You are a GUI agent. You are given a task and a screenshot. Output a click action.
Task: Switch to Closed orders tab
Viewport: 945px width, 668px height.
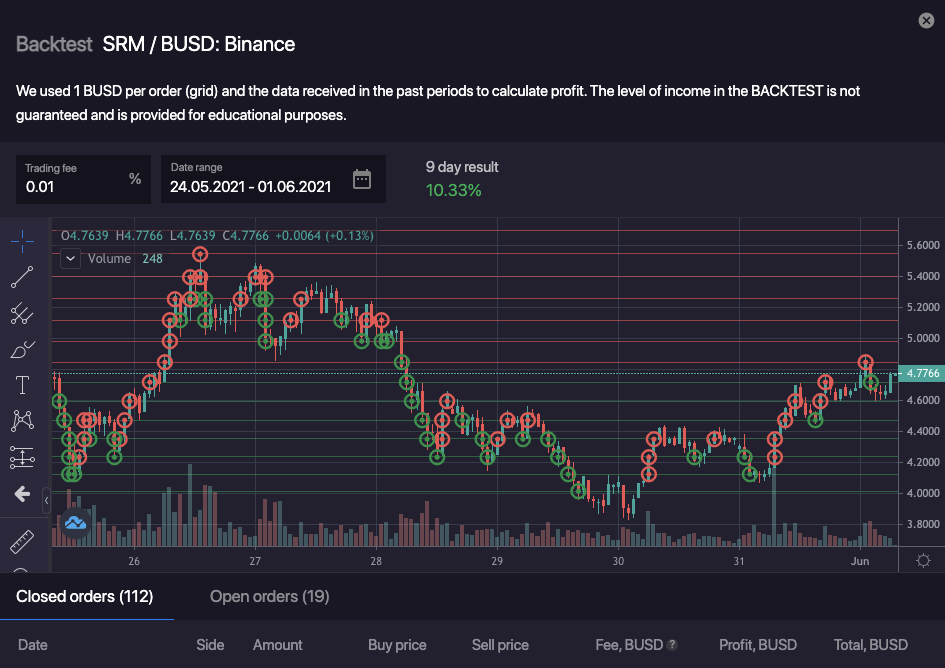pyautogui.click(x=84, y=597)
